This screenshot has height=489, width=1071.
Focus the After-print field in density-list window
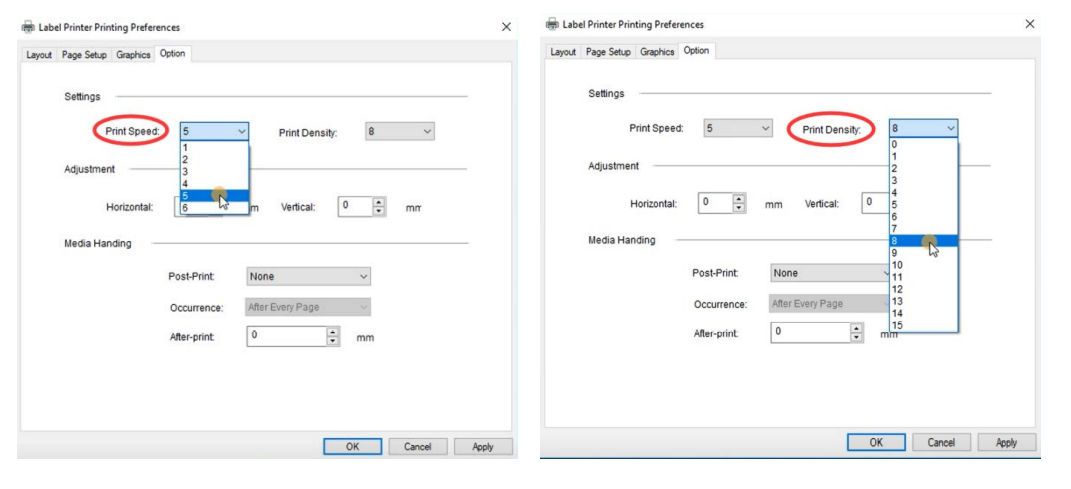coord(810,333)
